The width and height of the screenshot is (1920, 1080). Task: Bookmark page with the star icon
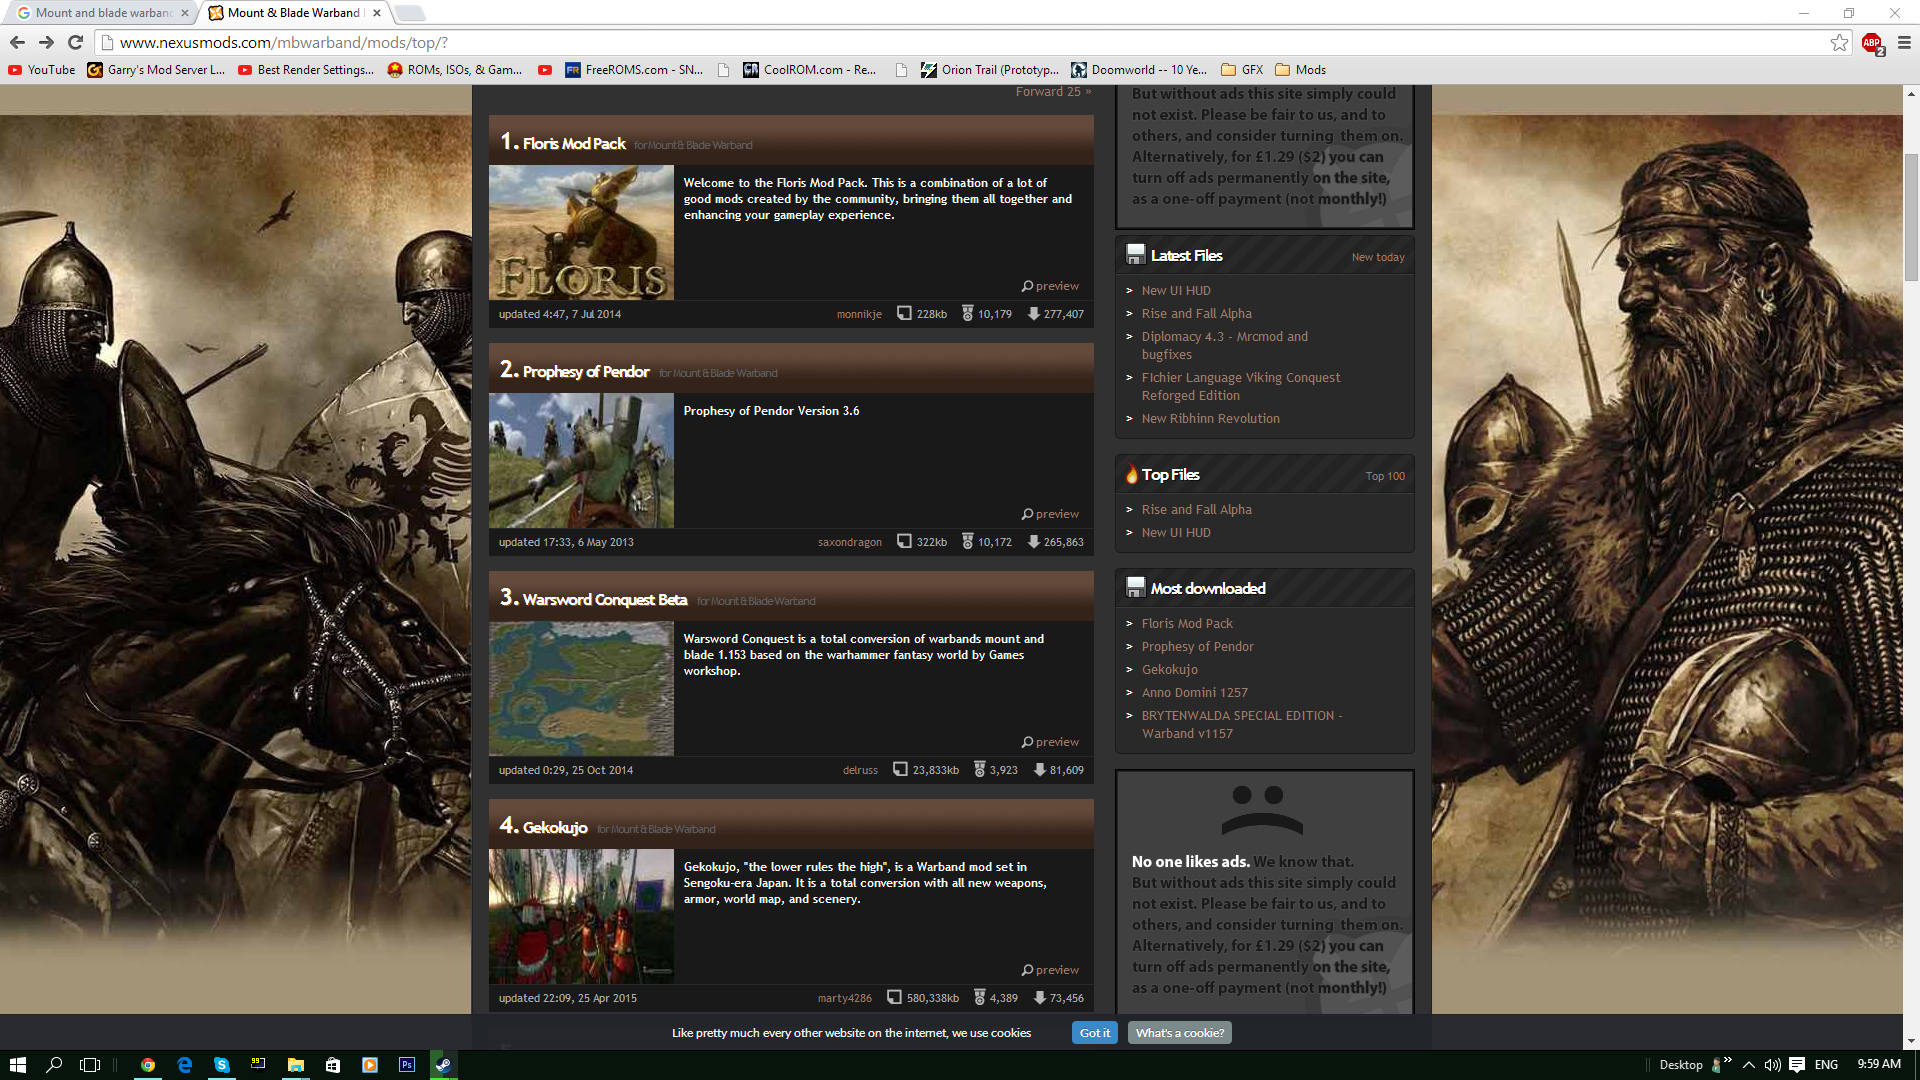point(1839,42)
